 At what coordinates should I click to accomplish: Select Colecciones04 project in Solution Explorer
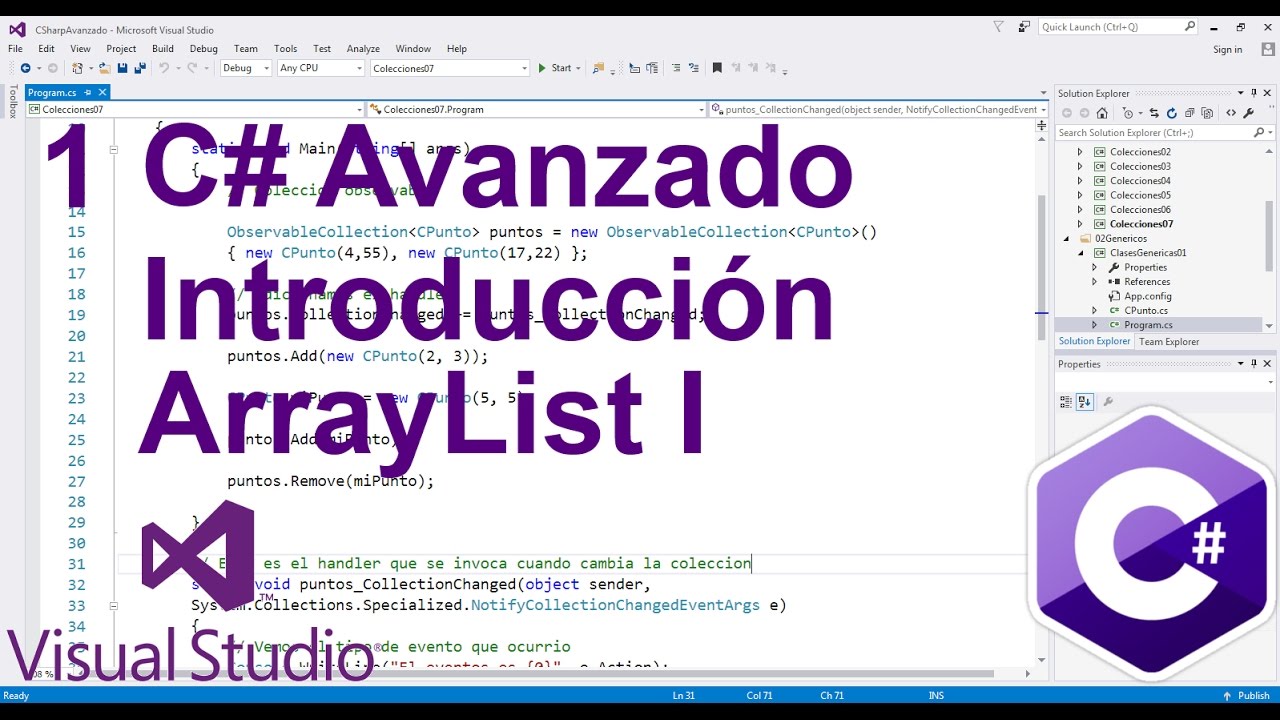1140,181
